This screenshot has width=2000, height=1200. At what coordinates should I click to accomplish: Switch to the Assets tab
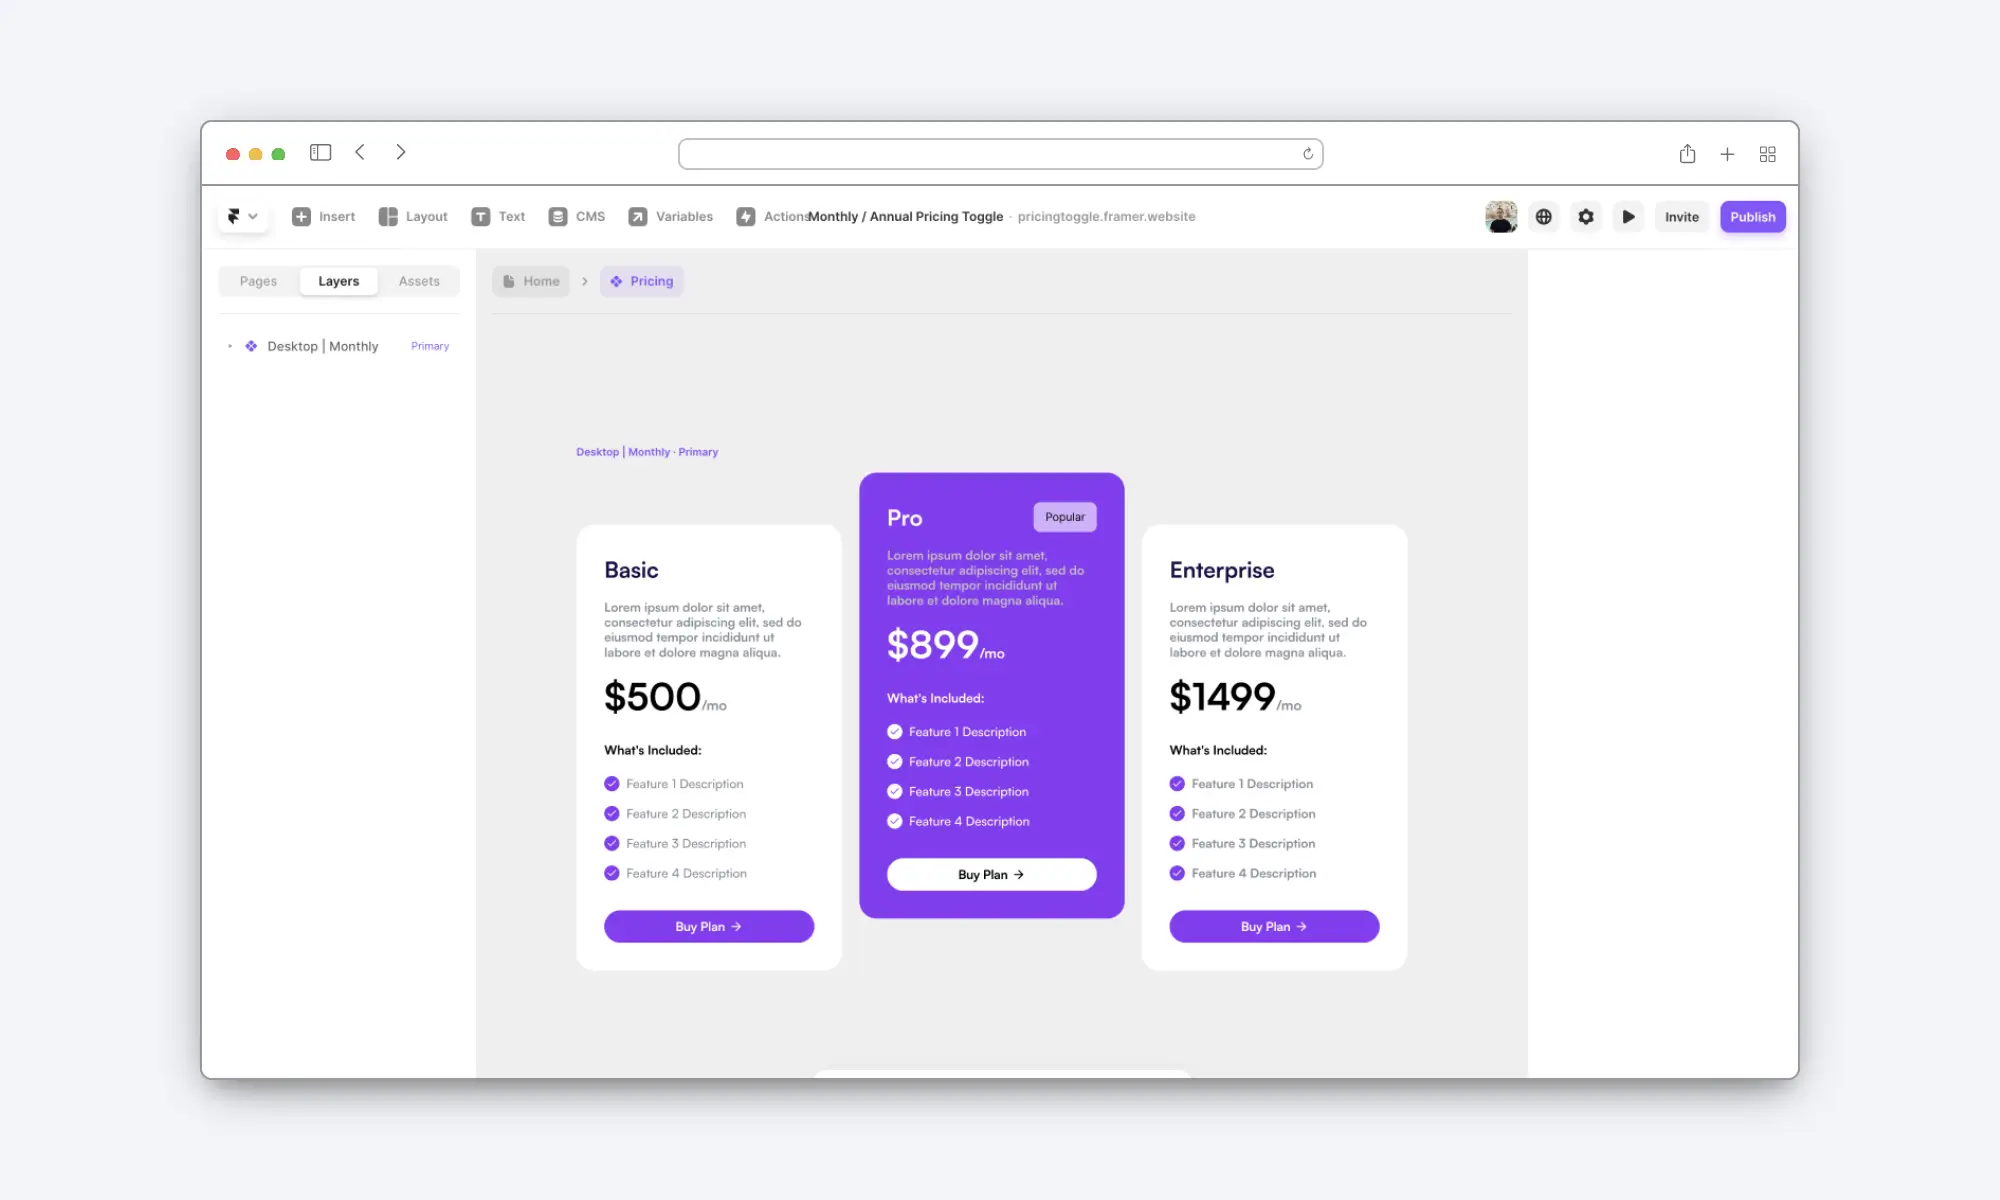[x=419, y=280]
